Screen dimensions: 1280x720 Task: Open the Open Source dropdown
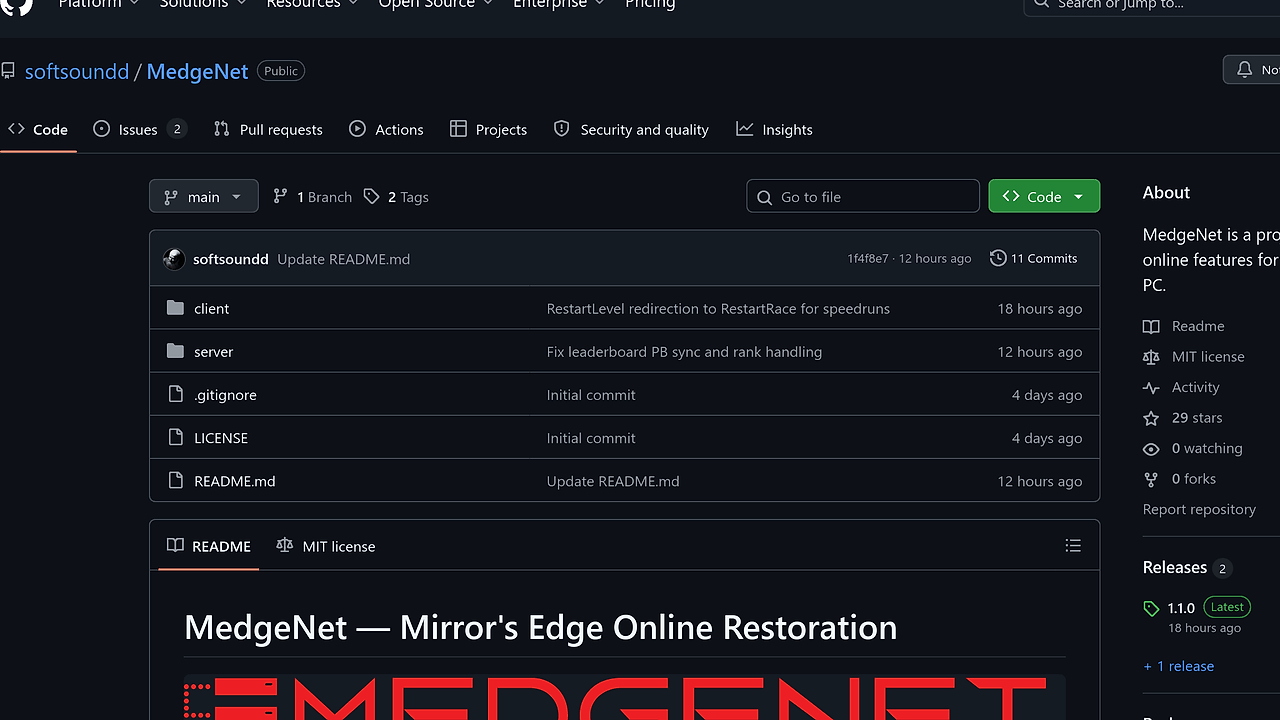point(435,4)
